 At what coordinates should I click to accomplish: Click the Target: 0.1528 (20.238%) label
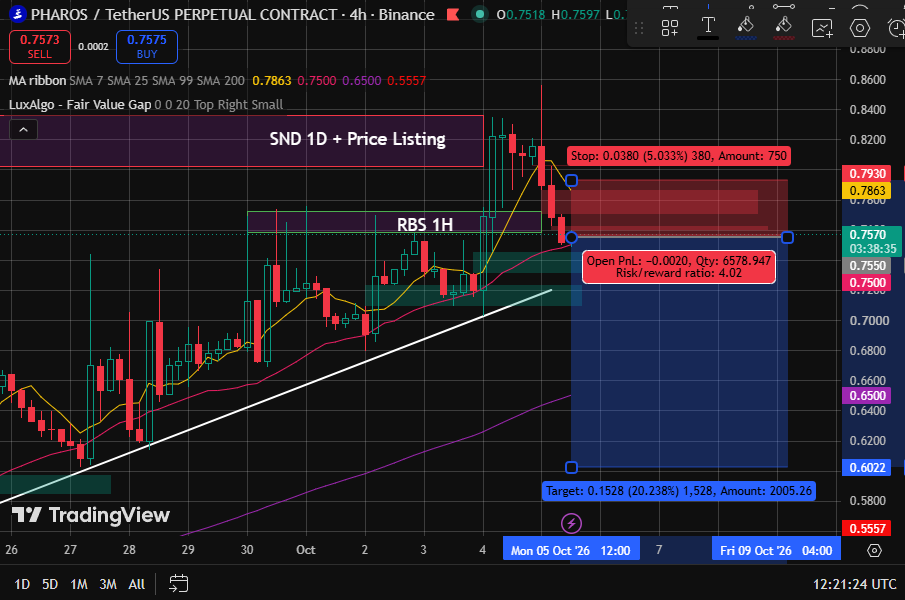pos(679,491)
